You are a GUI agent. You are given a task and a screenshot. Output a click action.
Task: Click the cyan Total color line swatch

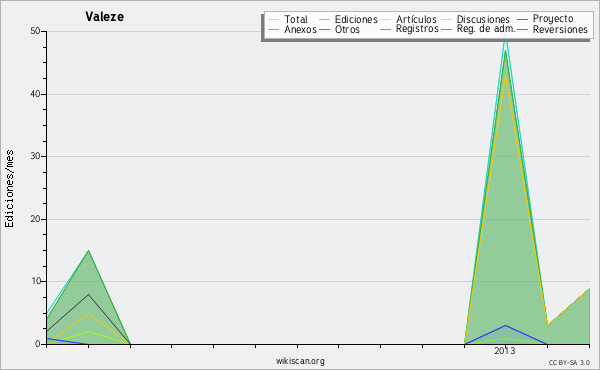point(274,20)
